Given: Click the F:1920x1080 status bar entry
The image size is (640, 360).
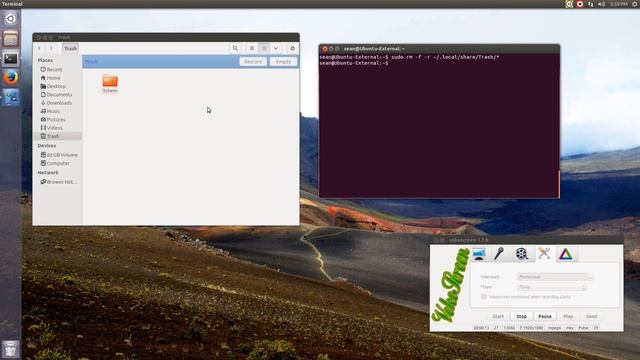Looking at the screenshot, I should pos(531,328).
